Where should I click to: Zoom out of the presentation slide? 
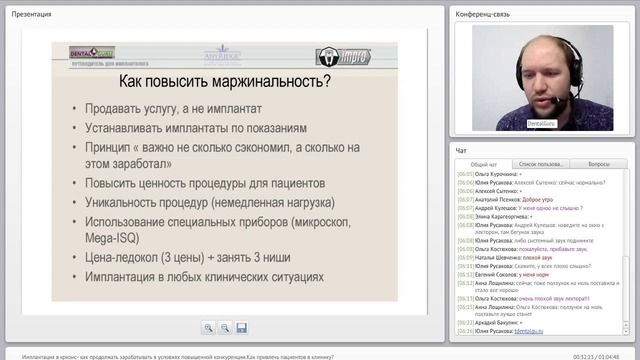click(x=225, y=328)
